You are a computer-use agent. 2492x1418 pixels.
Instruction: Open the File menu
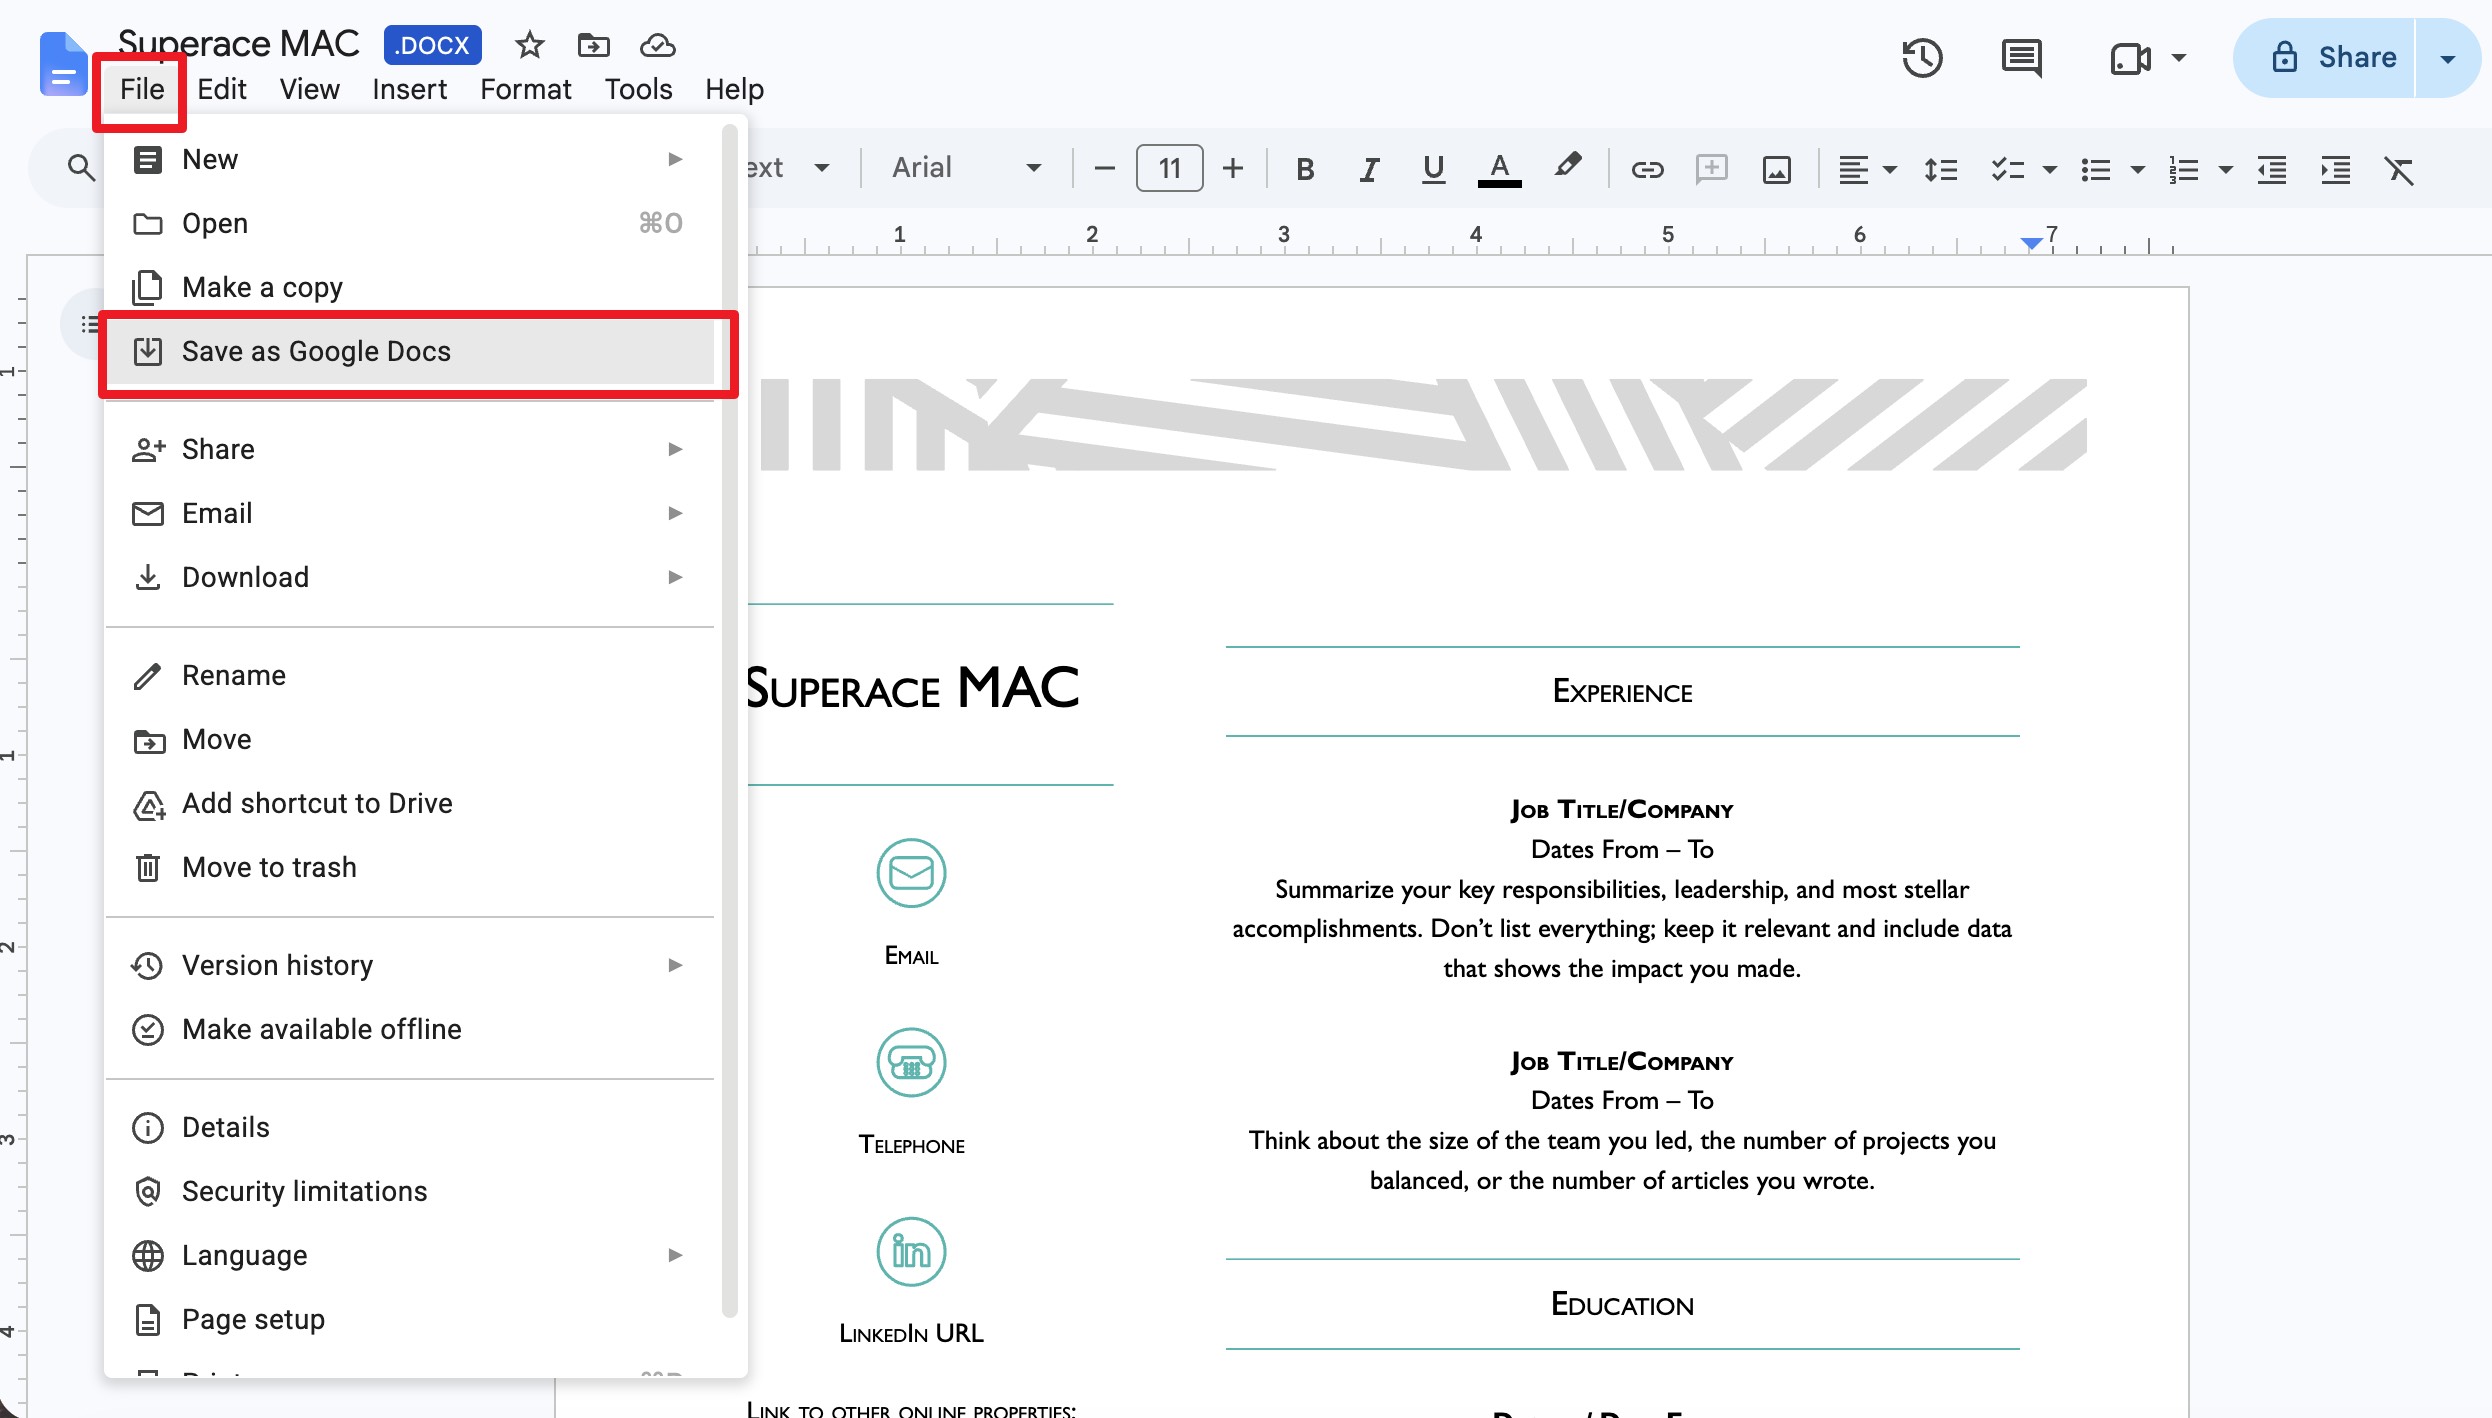click(x=141, y=89)
